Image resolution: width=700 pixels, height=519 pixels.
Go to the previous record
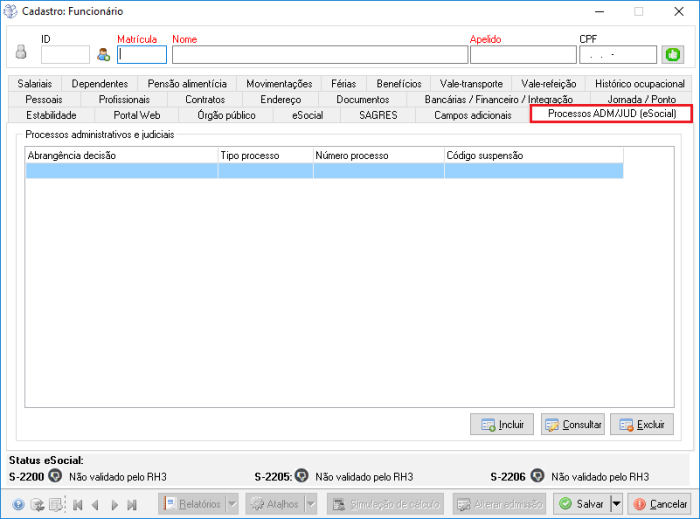(x=96, y=505)
